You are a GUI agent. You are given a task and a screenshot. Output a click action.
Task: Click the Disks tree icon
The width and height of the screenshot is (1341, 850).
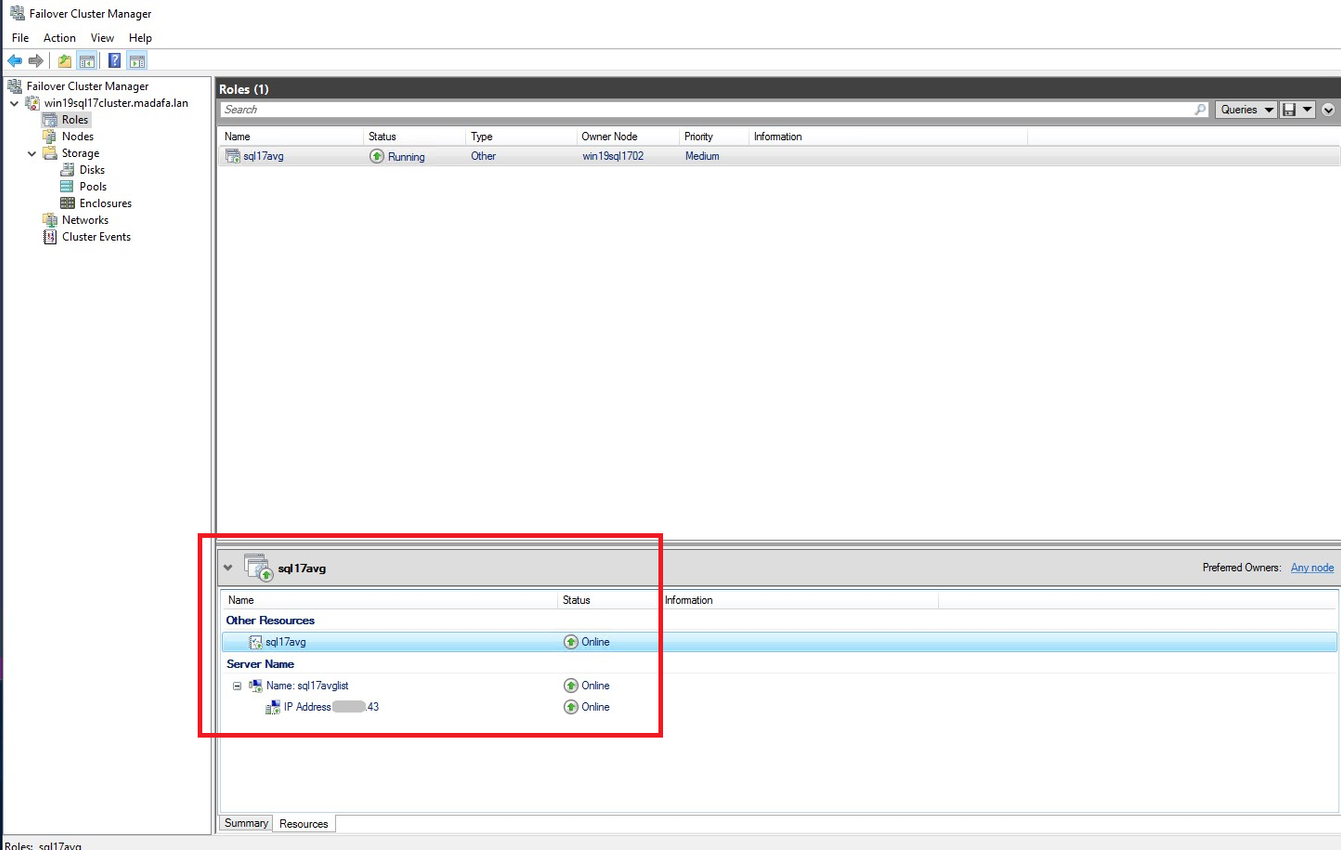pyautogui.click(x=67, y=170)
